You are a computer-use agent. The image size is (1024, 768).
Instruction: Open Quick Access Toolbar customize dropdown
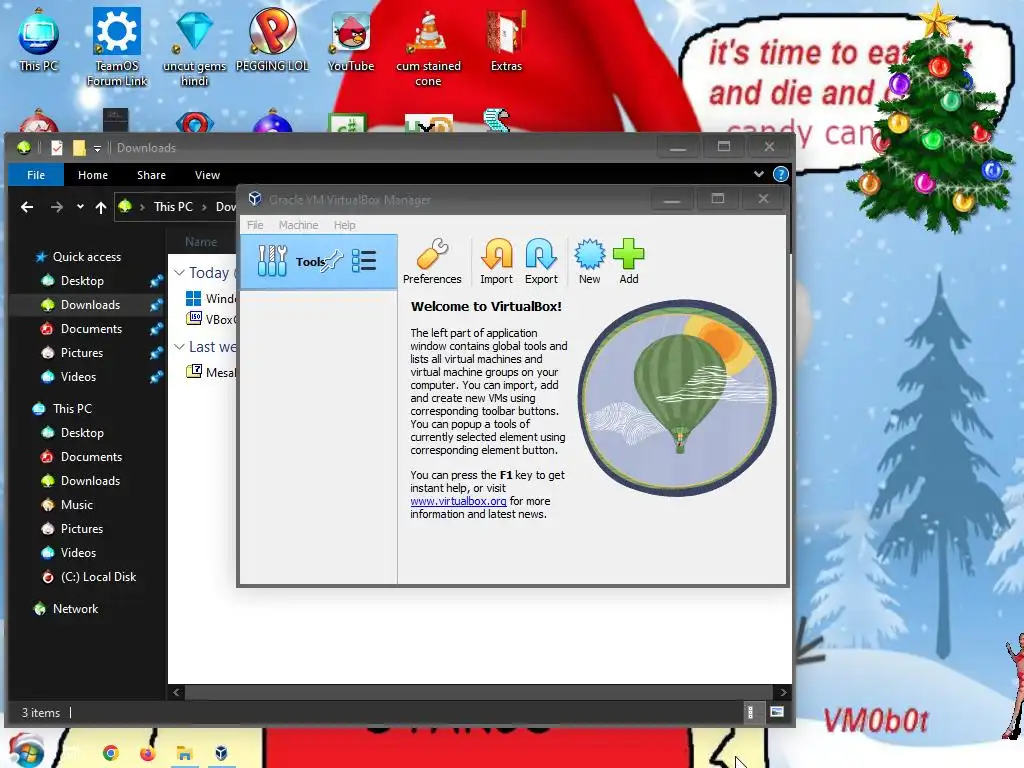[97, 149]
